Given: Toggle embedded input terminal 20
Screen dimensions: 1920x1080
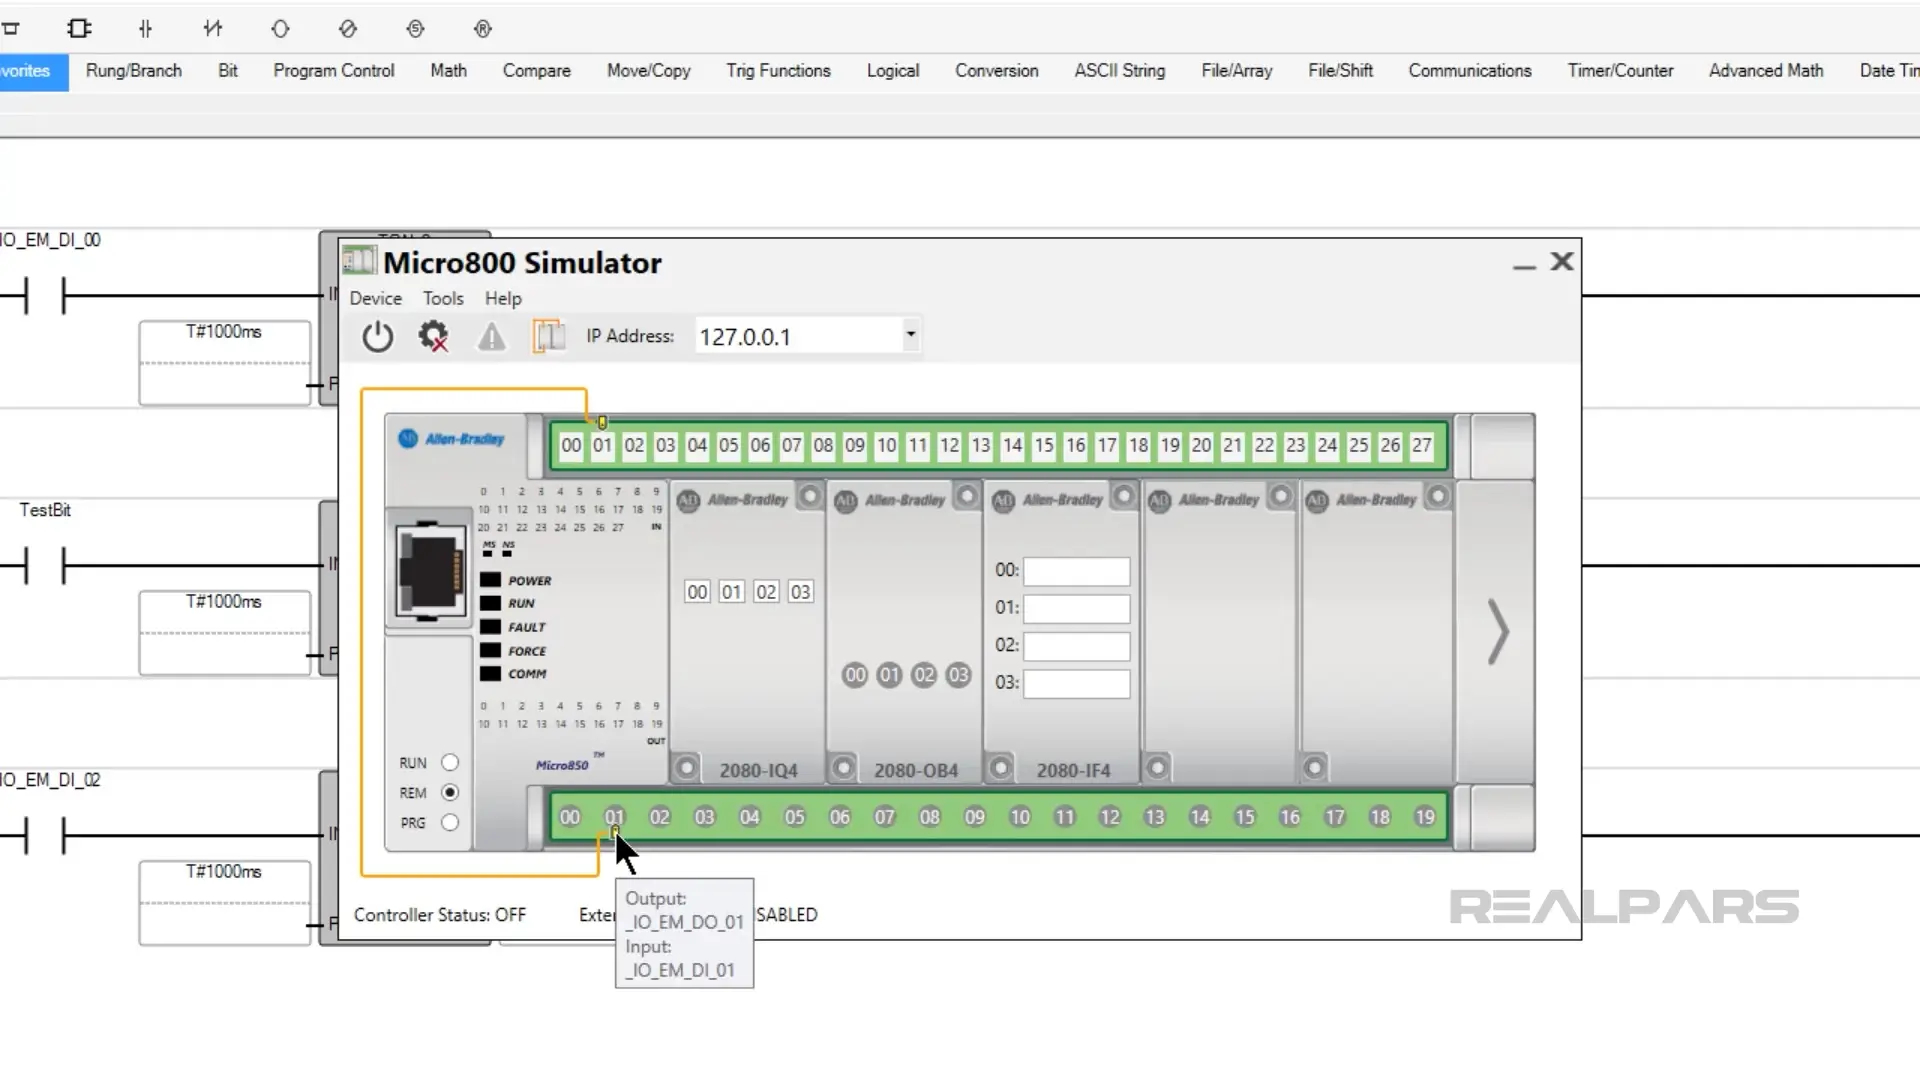Looking at the screenshot, I should (1202, 445).
